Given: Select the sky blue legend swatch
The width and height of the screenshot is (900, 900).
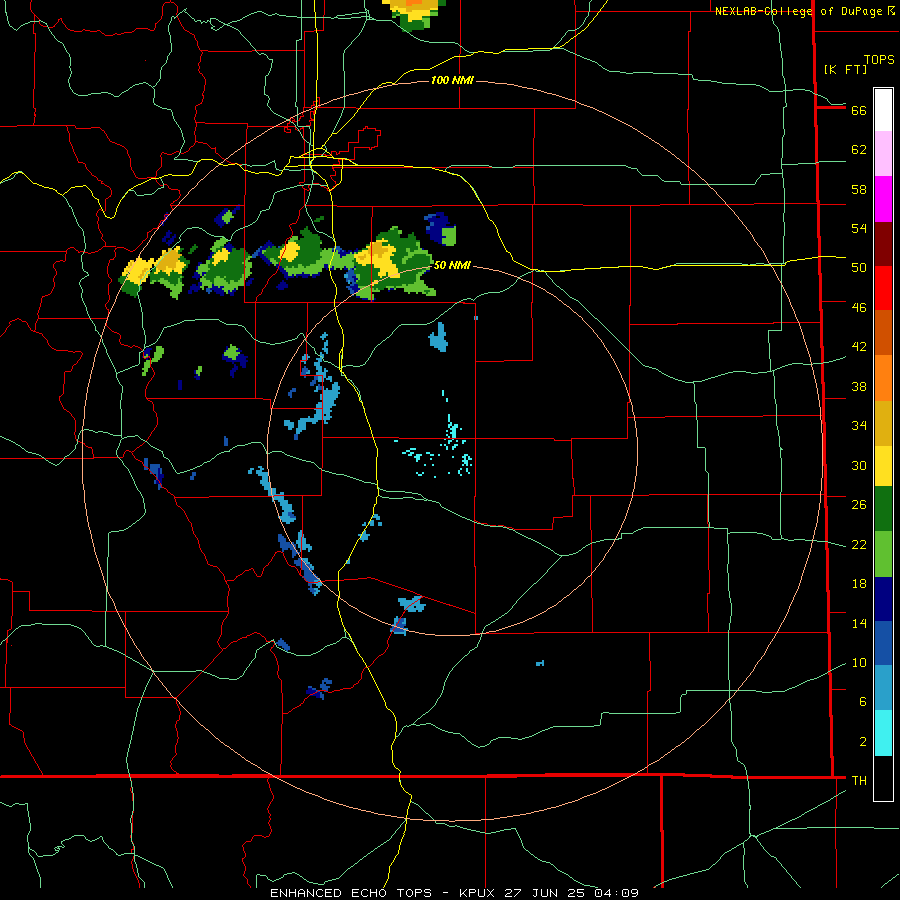Looking at the screenshot, I should pyautogui.click(x=883, y=688).
